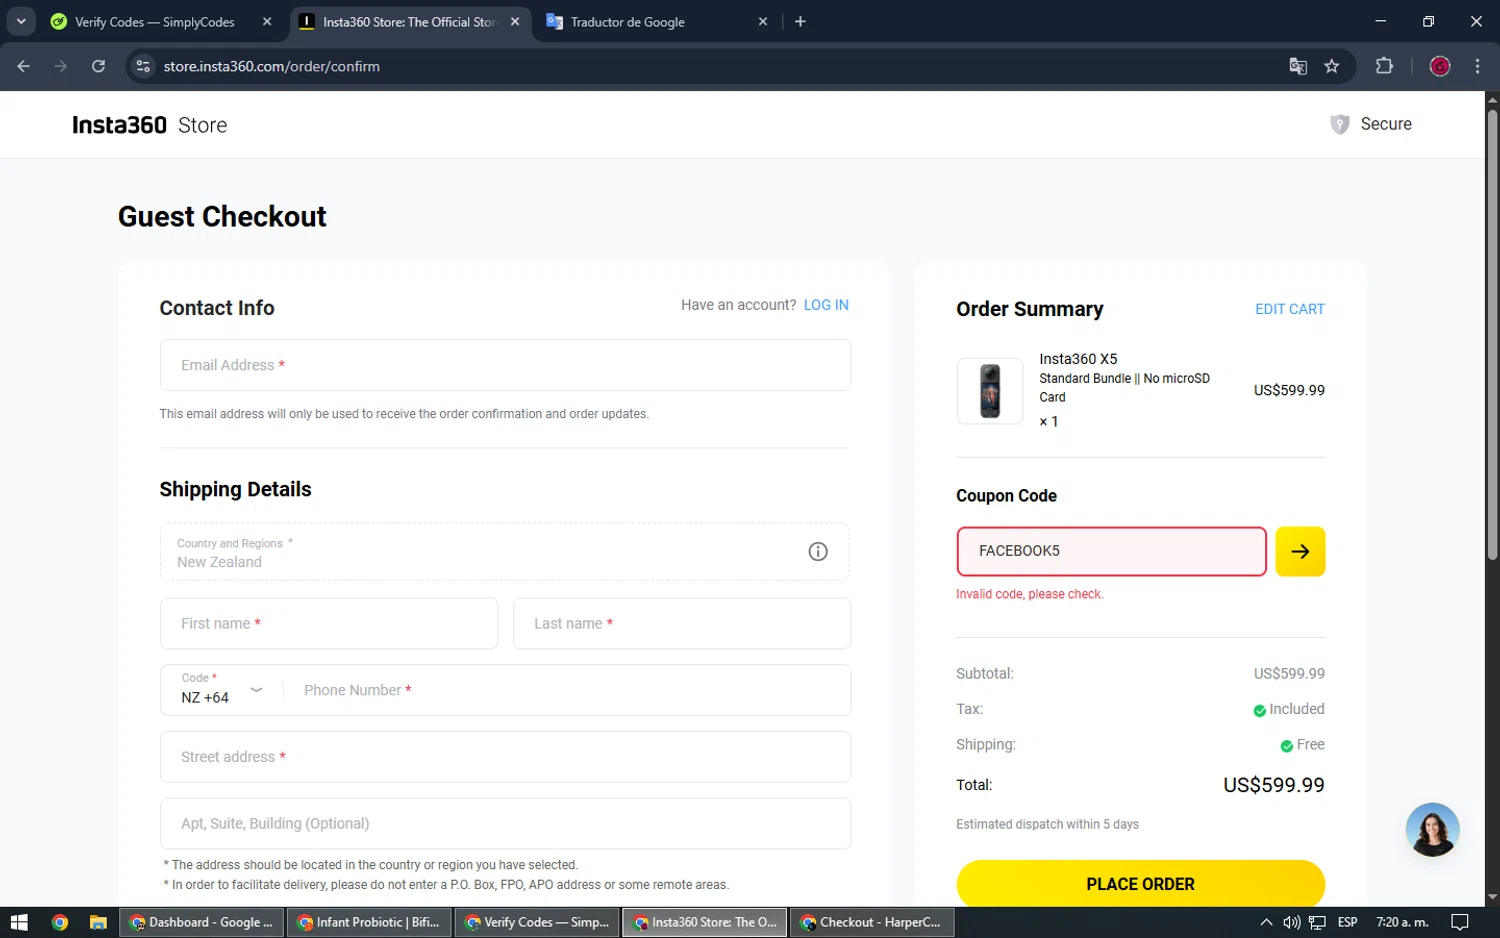Open the volume control in tray

[1291, 922]
